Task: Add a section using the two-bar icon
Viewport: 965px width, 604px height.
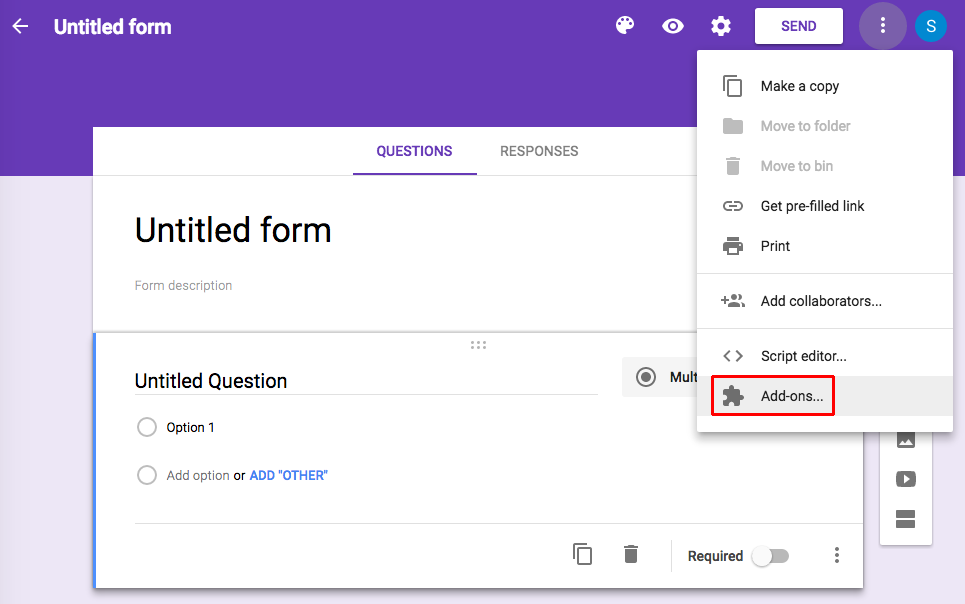Action: click(x=905, y=519)
